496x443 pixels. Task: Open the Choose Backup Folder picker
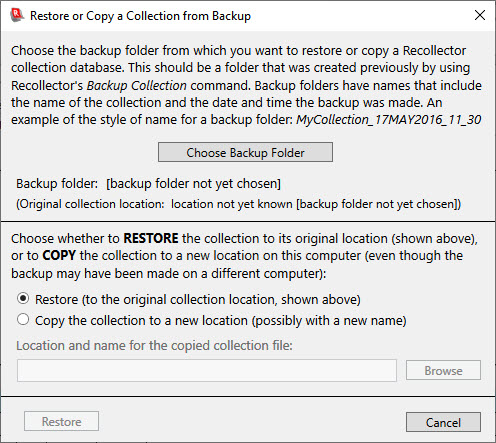click(x=245, y=152)
